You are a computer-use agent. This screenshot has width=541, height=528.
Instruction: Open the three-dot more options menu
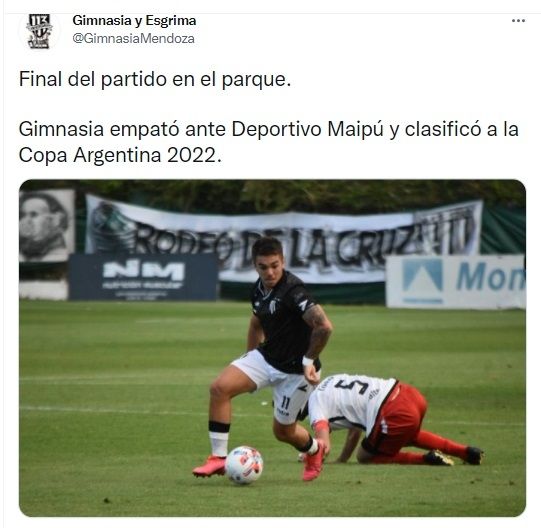coord(518,21)
